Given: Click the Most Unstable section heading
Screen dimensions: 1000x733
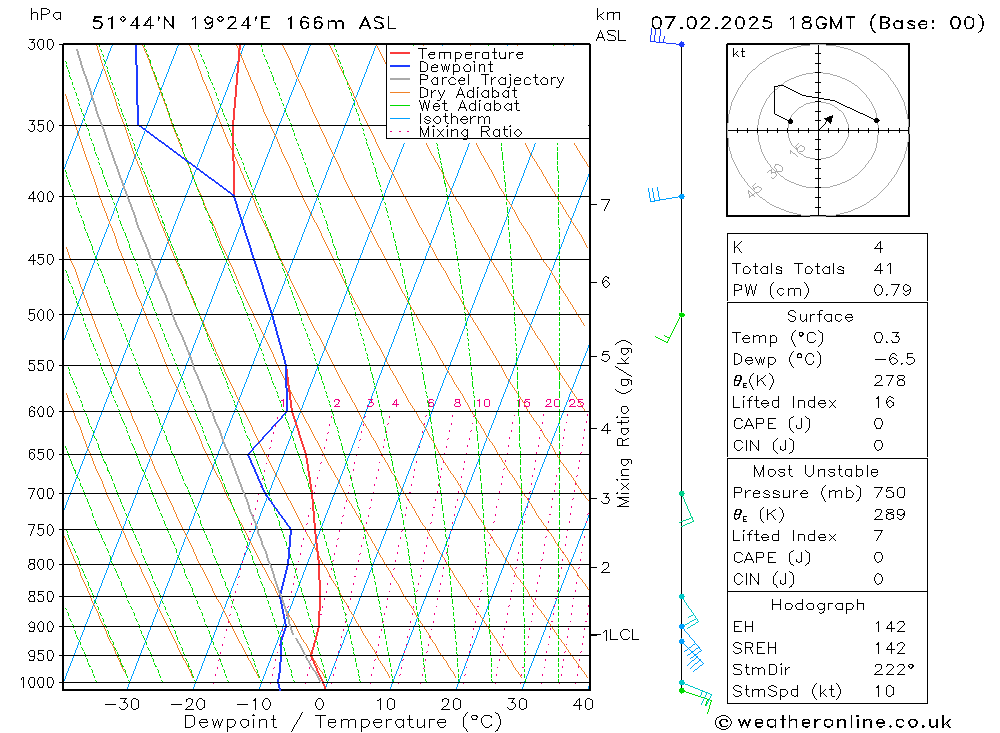Looking at the screenshot, I should point(816,471).
